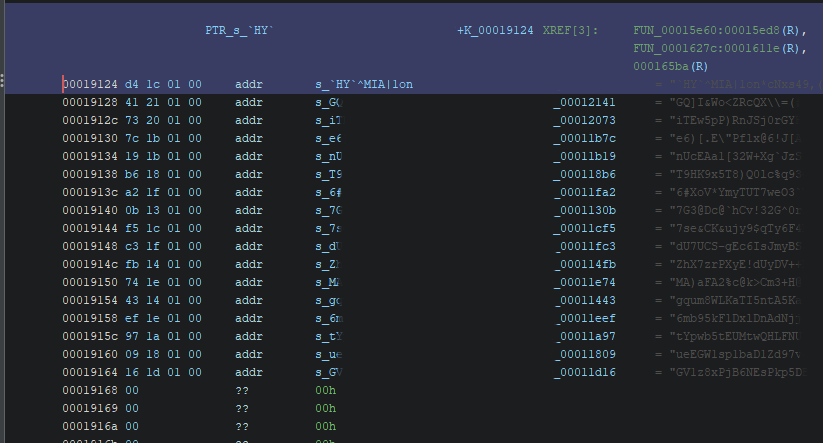Select address 00019154
Screen dimensions: 823x443
[x=90, y=300]
